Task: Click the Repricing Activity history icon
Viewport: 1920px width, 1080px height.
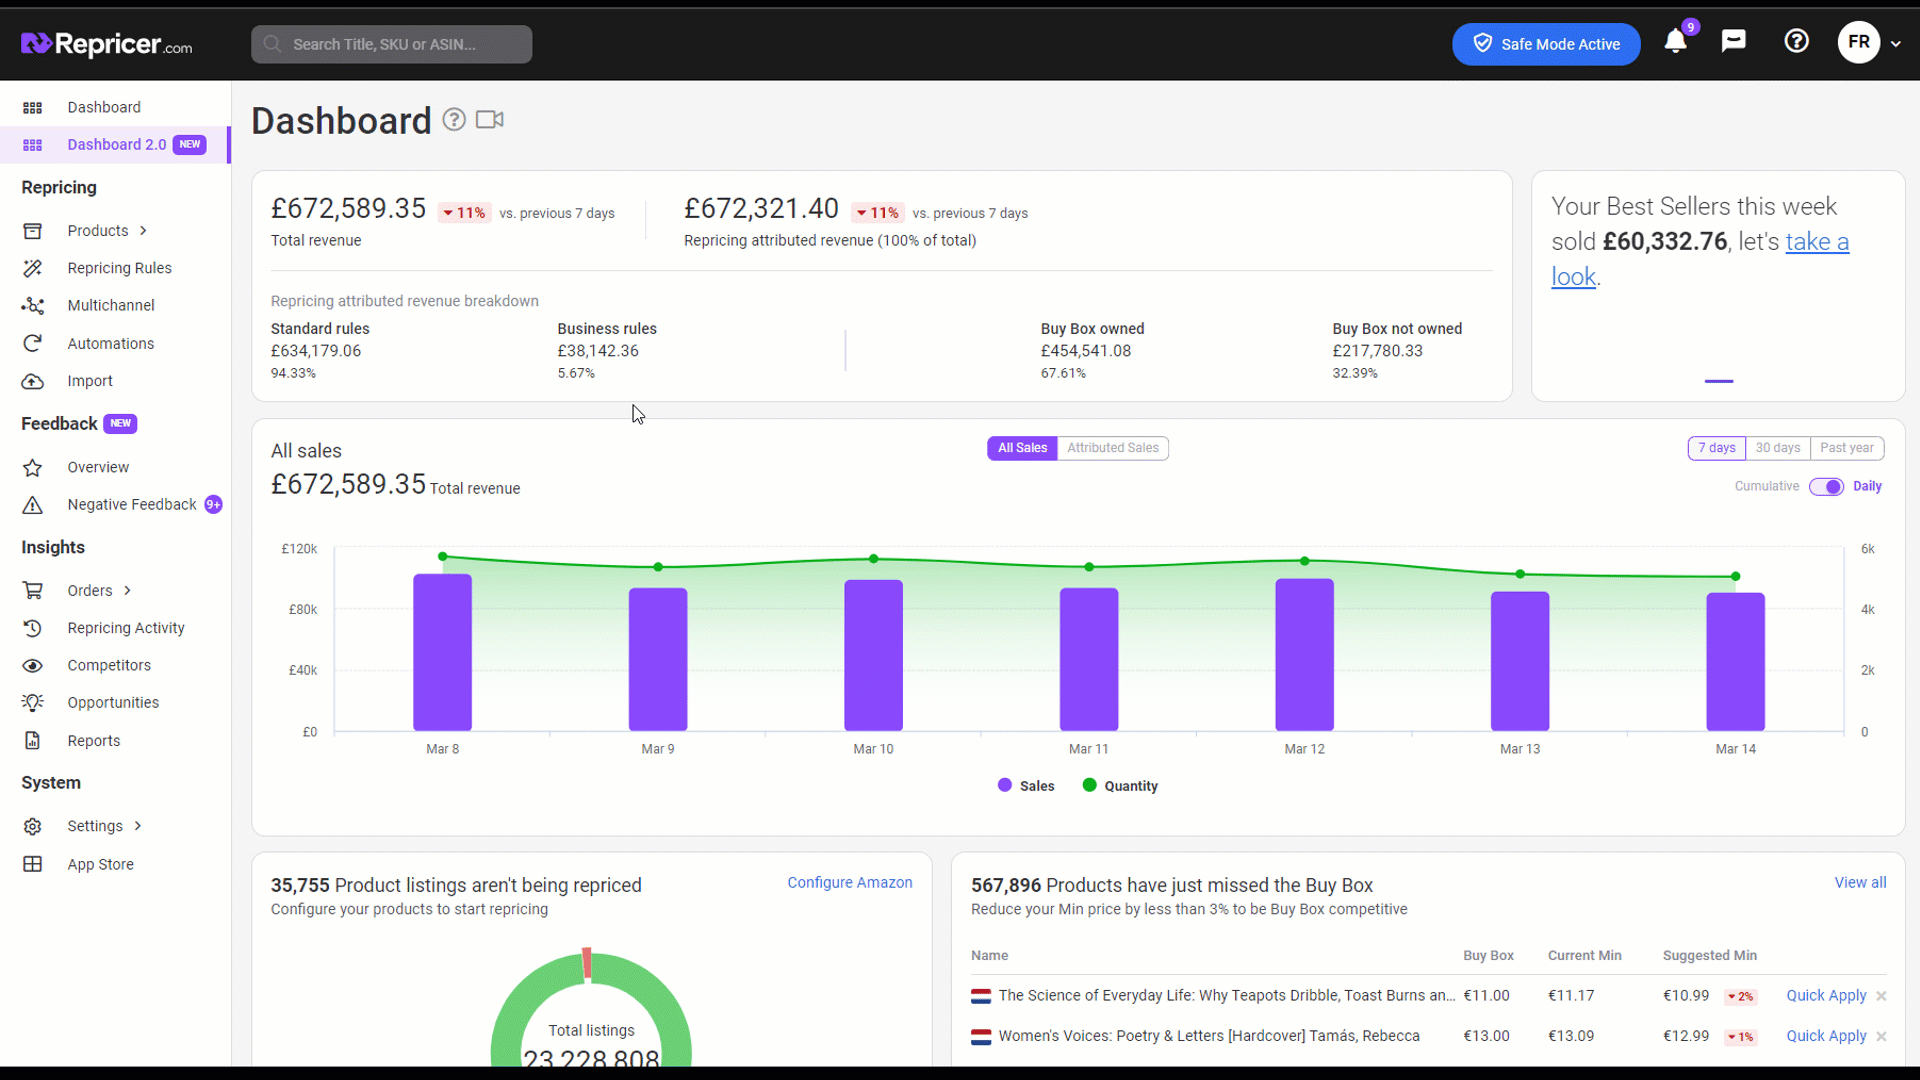Action: tap(33, 628)
